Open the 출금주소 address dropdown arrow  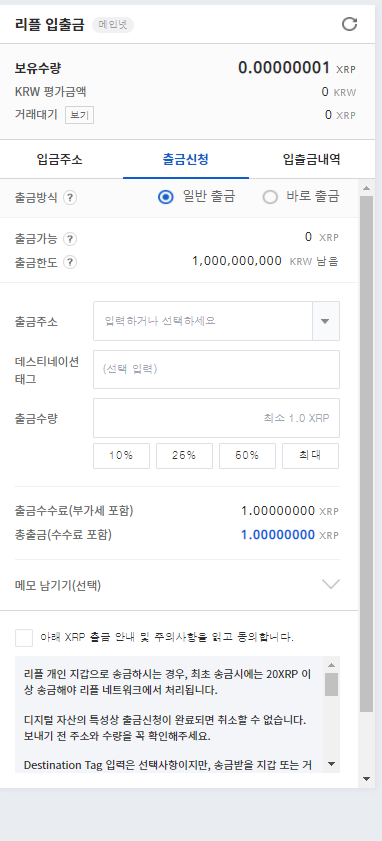(x=325, y=321)
